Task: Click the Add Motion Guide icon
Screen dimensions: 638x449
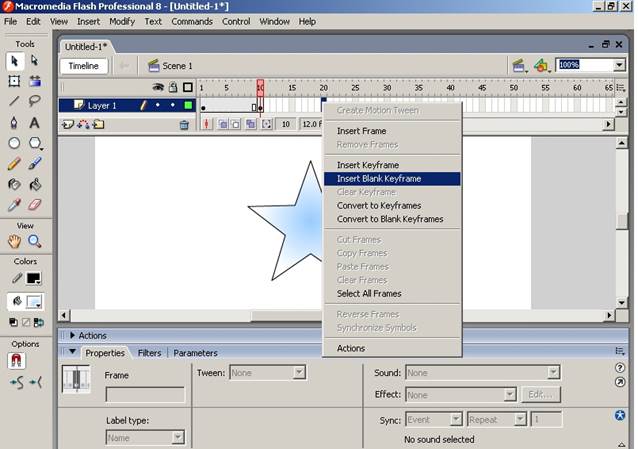Action: coord(83,124)
